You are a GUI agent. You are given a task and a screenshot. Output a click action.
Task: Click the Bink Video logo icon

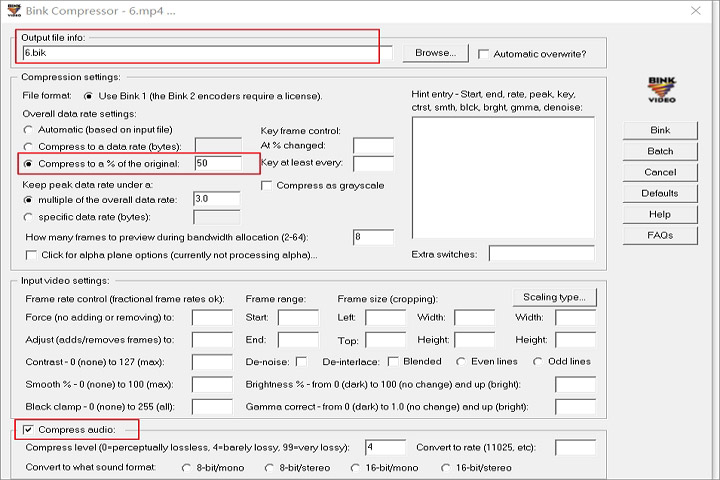click(661, 90)
